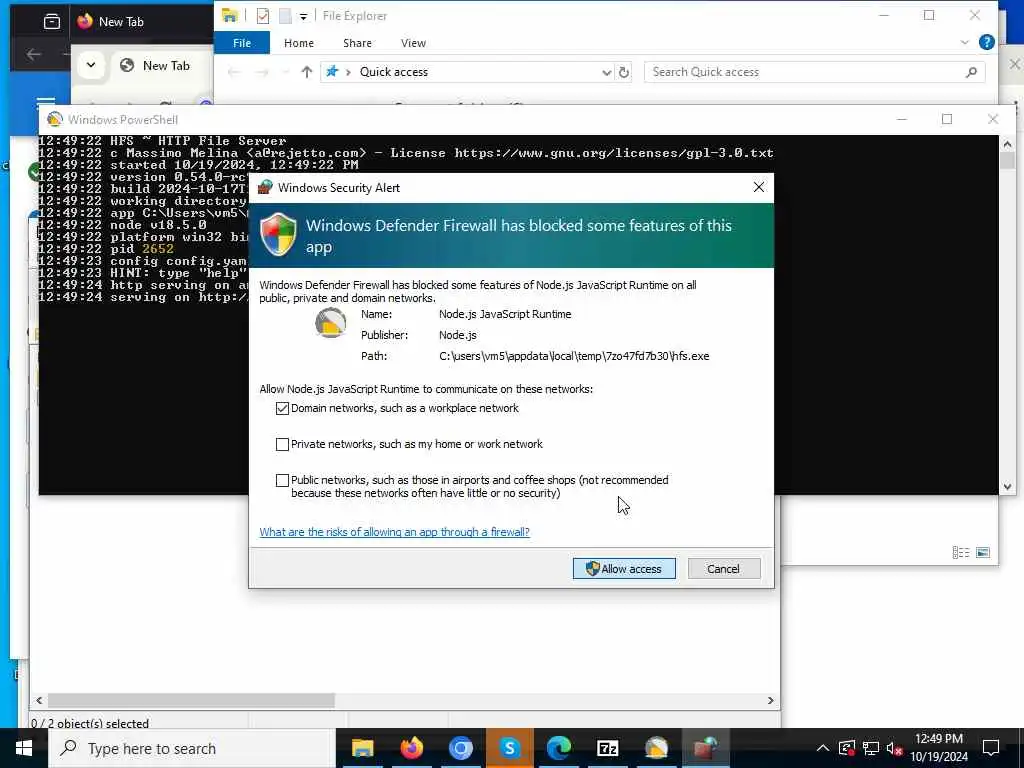Switch to large icons view in File Explorer
The height and width of the screenshot is (768, 1024).
tap(983, 552)
